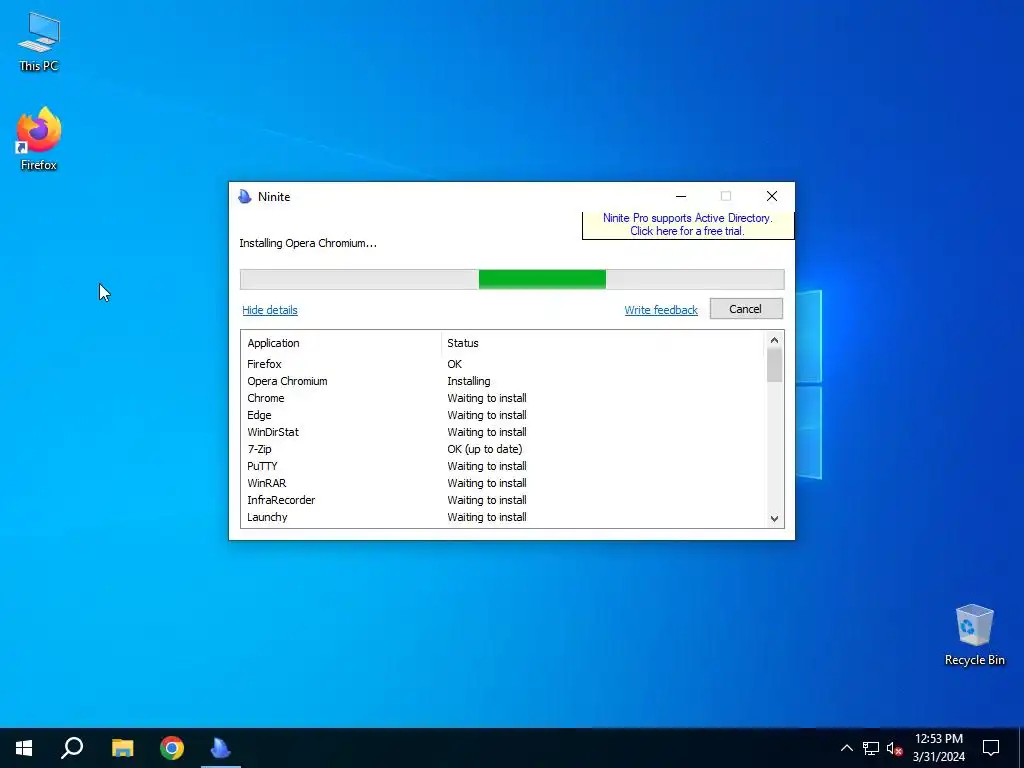Select the 7-Zip application row
The width and height of the screenshot is (1024, 768).
pyautogui.click(x=502, y=449)
